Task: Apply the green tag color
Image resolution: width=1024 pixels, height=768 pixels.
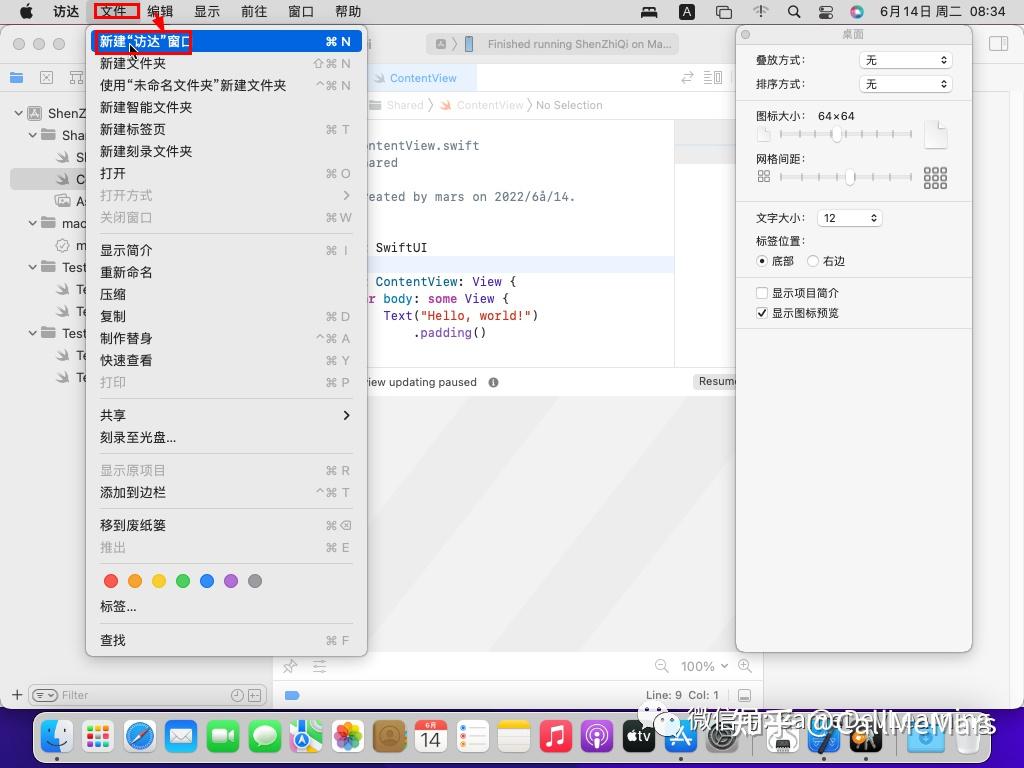Action: click(x=183, y=581)
